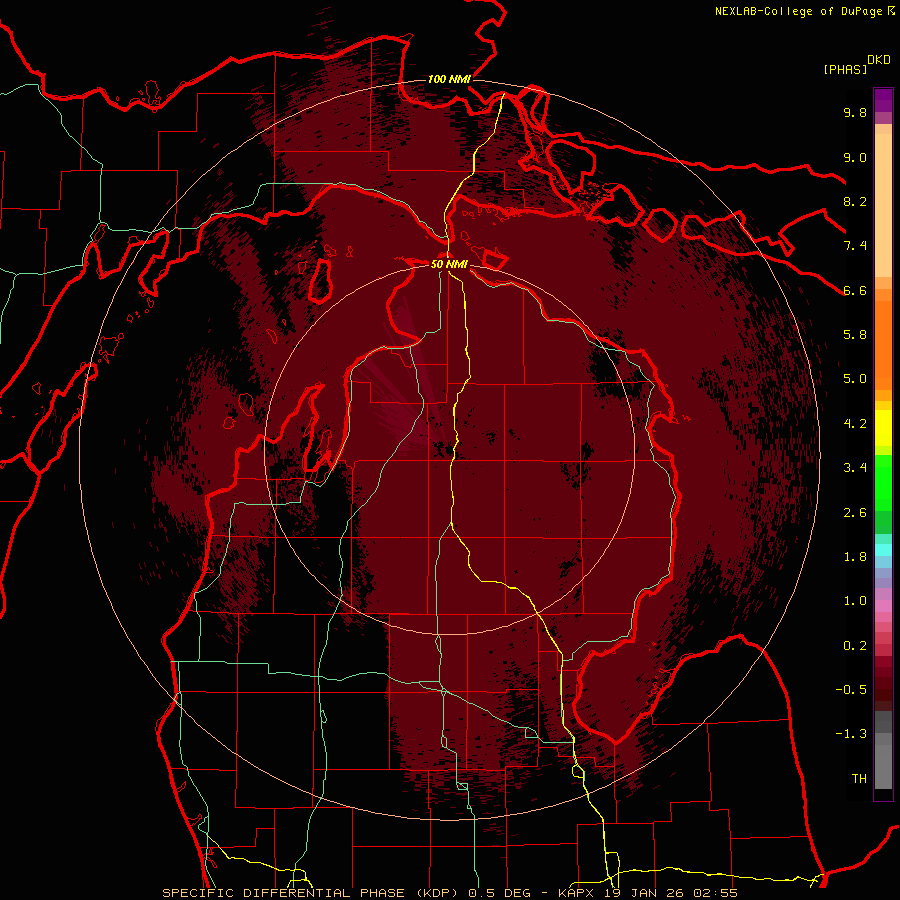This screenshot has width=900, height=900.
Task: Pick the pink segment of the color bar
Action: click(x=883, y=606)
